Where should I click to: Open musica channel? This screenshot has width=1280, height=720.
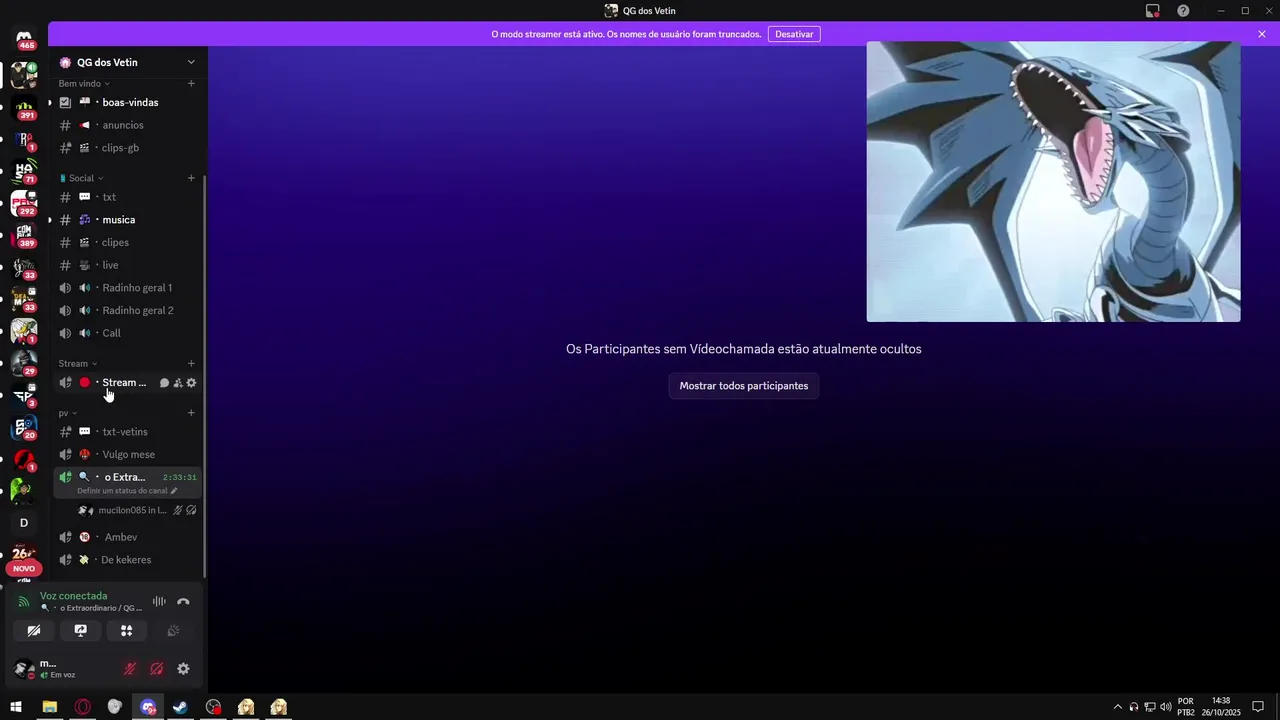(128, 220)
